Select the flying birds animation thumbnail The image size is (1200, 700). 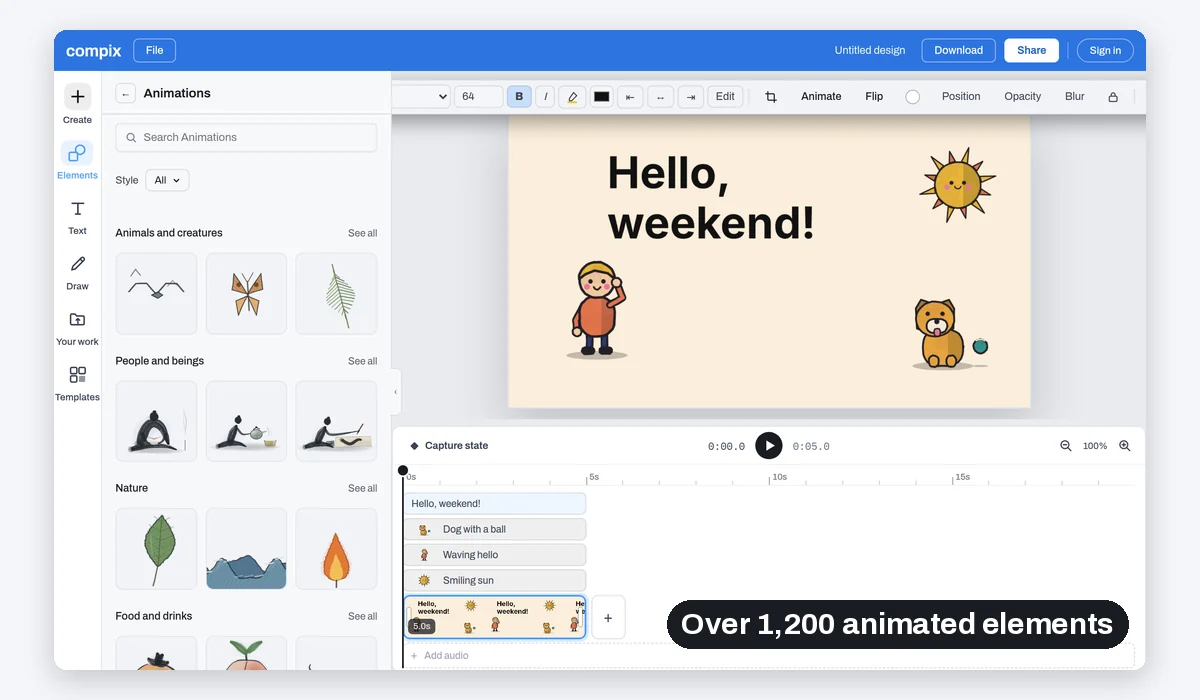click(x=156, y=293)
